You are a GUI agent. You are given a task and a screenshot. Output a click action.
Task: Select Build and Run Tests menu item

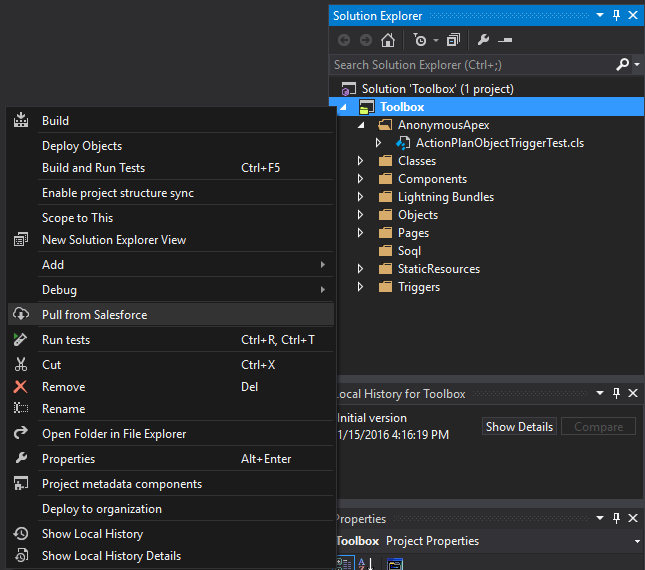93,168
